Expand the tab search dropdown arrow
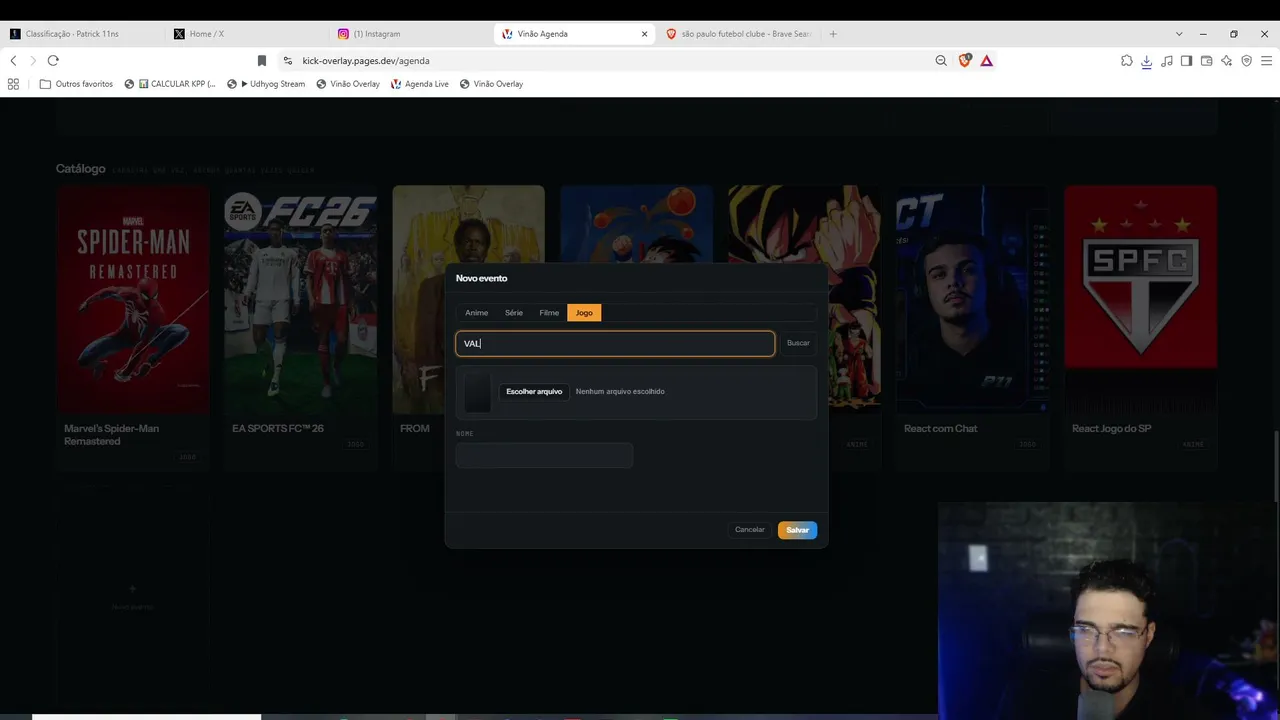 [1179, 34]
